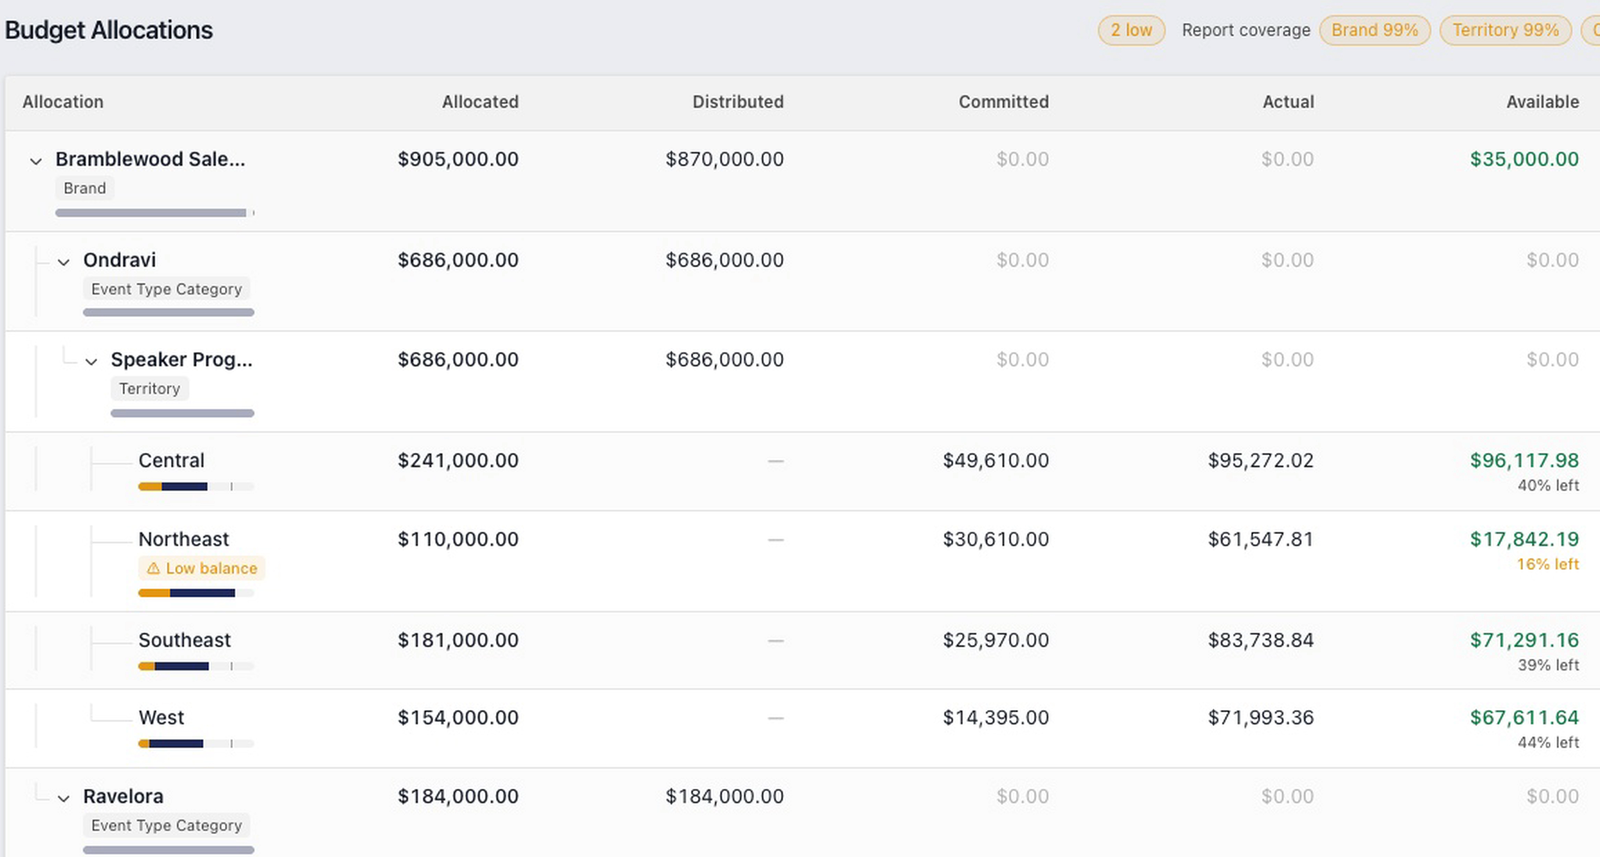The image size is (1600, 857).
Task: Click the $35,000.00 available amount
Action: pyautogui.click(x=1524, y=160)
